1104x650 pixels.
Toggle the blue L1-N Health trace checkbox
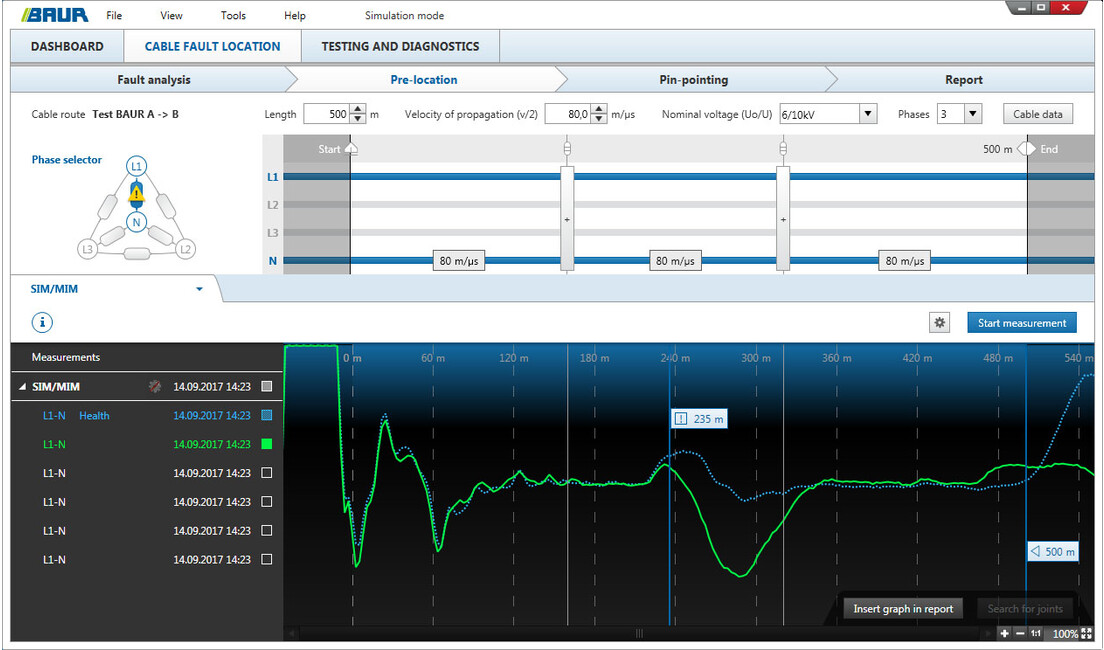(266, 415)
